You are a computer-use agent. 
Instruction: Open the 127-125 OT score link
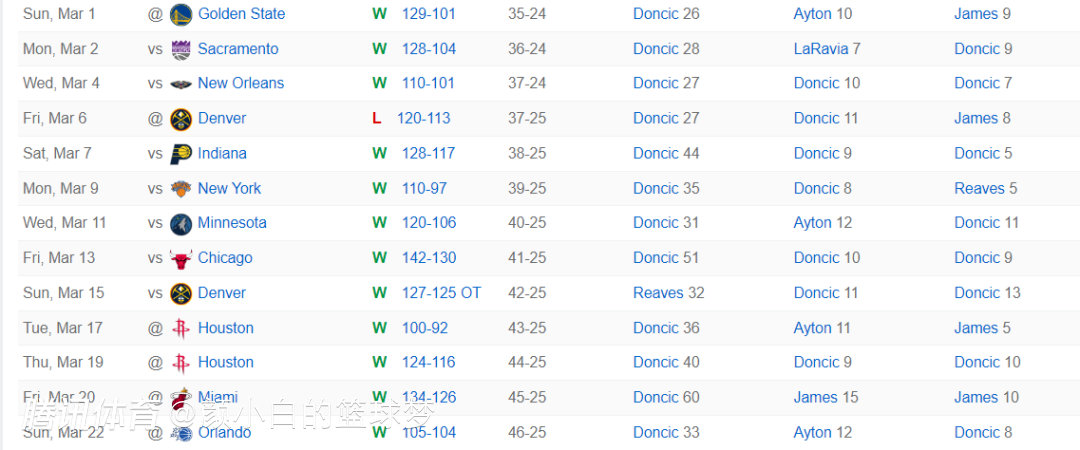click(x=441, y=293)
